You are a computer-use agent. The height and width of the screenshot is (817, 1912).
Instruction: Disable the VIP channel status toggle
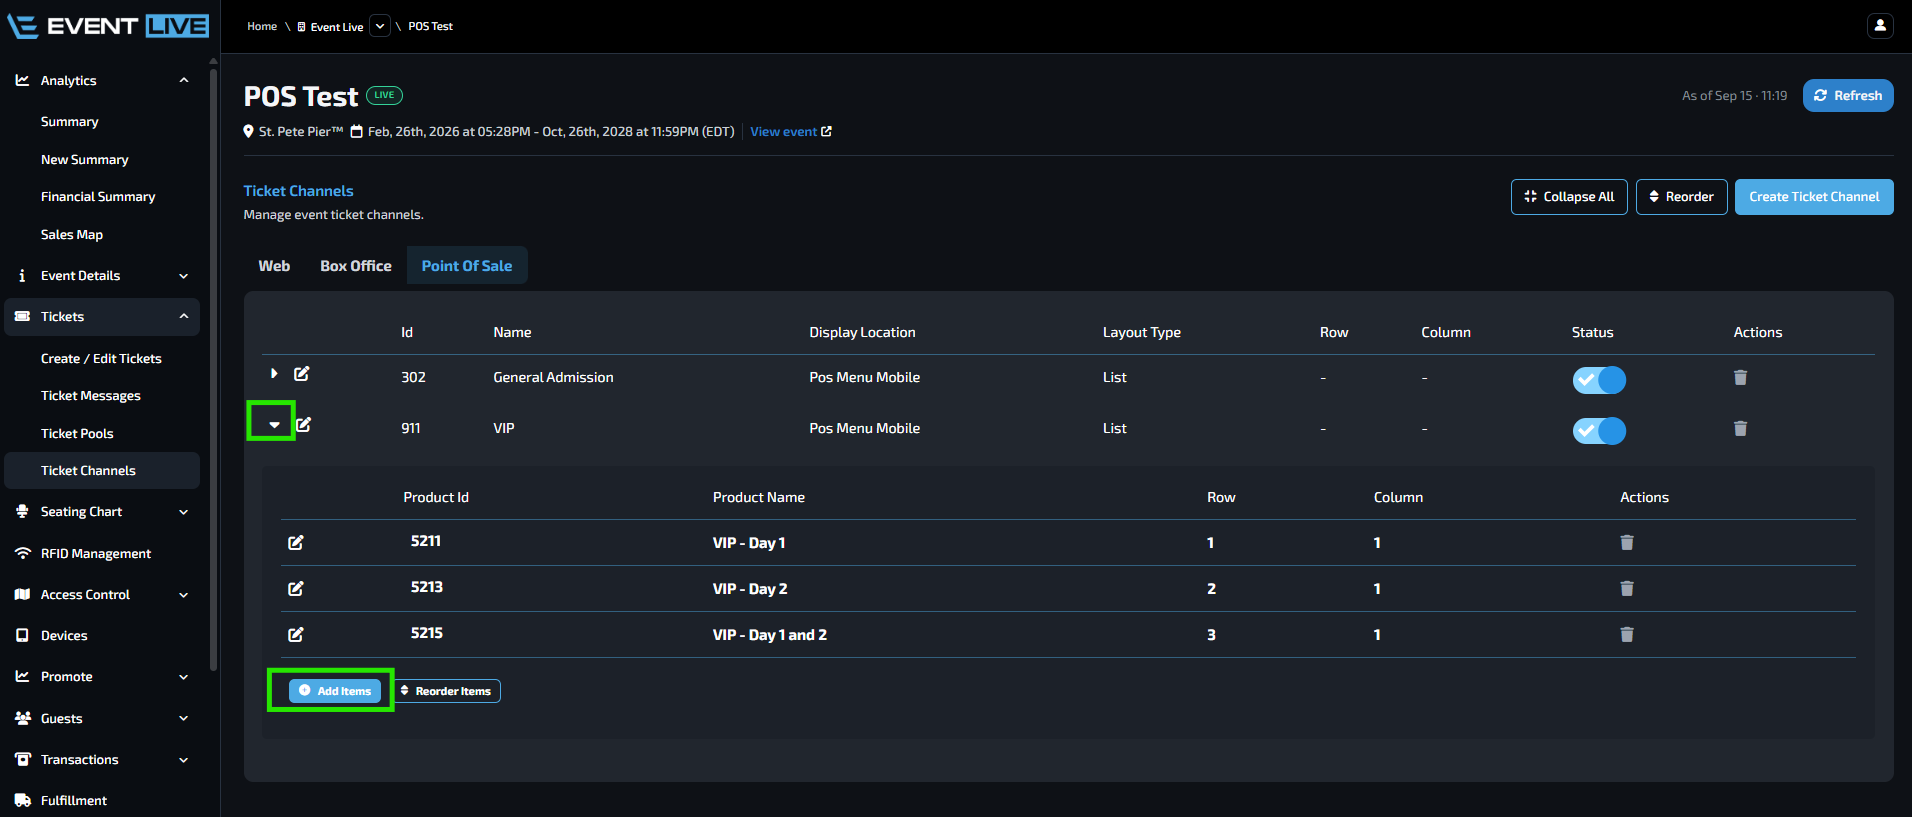coord(1599,431)
